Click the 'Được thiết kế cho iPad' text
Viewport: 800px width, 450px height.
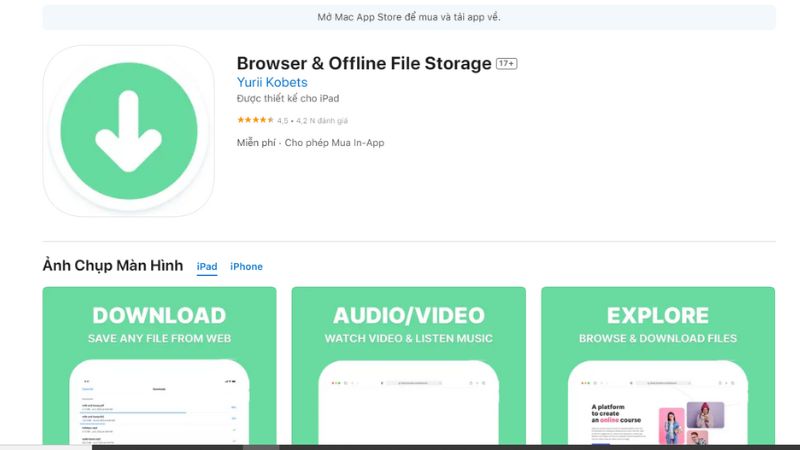(x=288, y=98)
